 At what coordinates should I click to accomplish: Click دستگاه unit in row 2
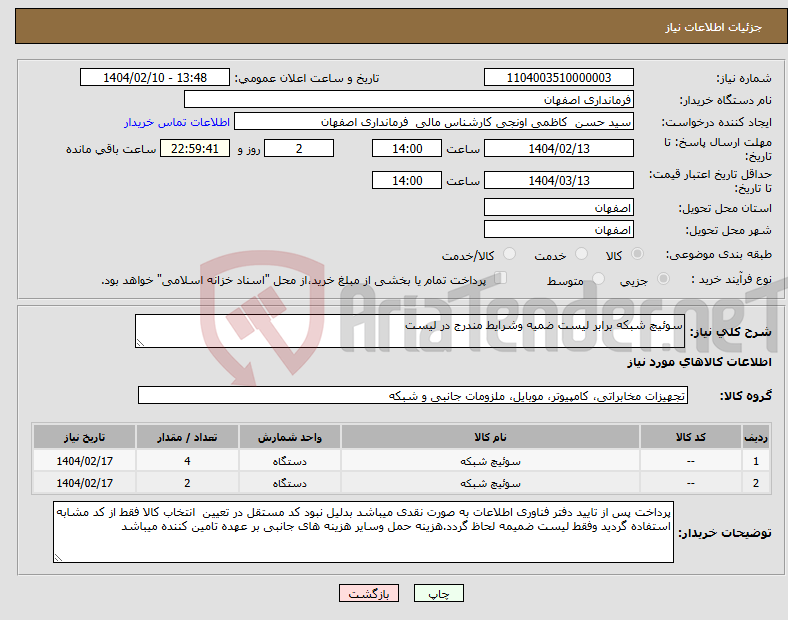click(289, 483)
